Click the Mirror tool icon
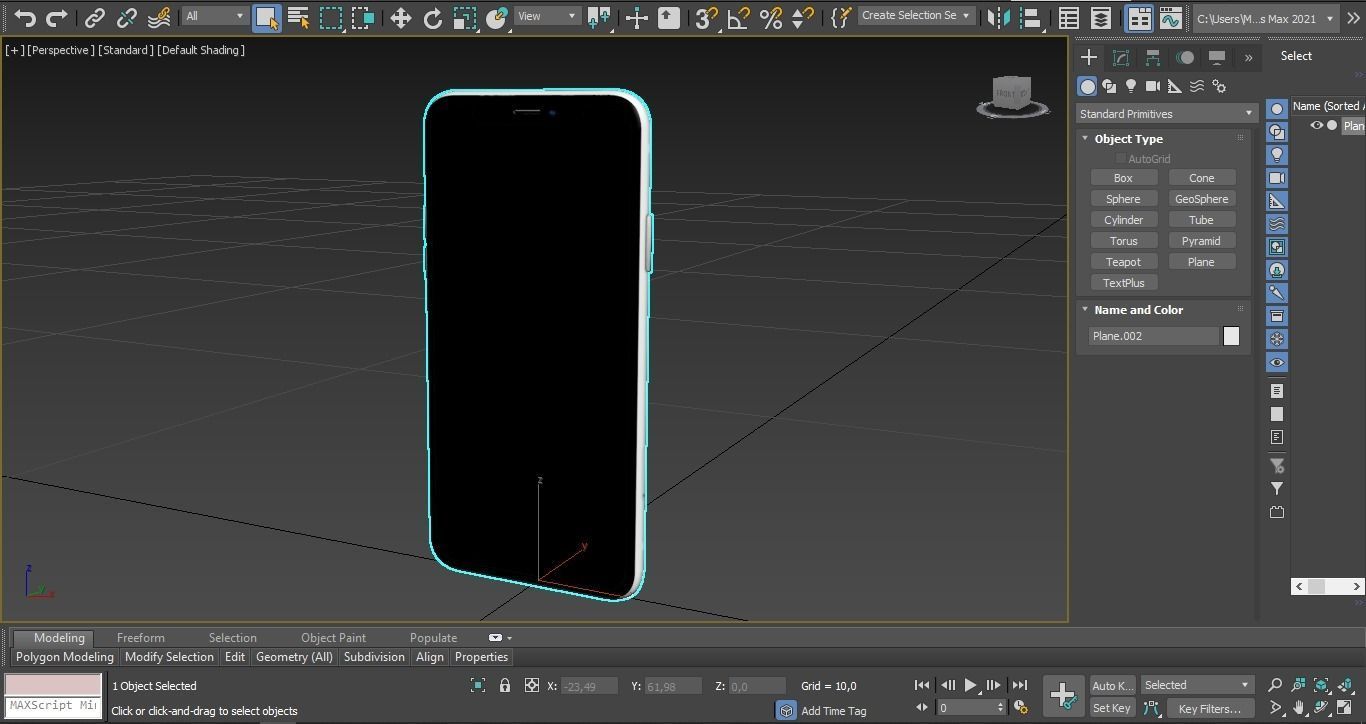 [x=998, y=17]
